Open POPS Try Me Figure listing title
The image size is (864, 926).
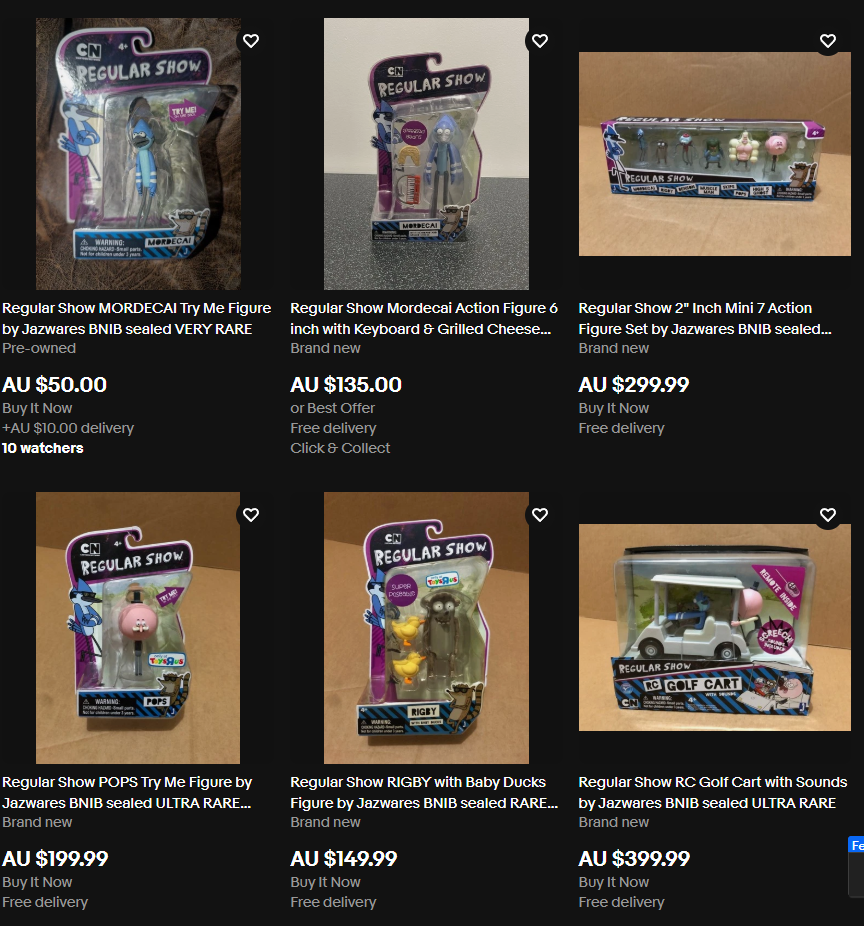(127, 793)
